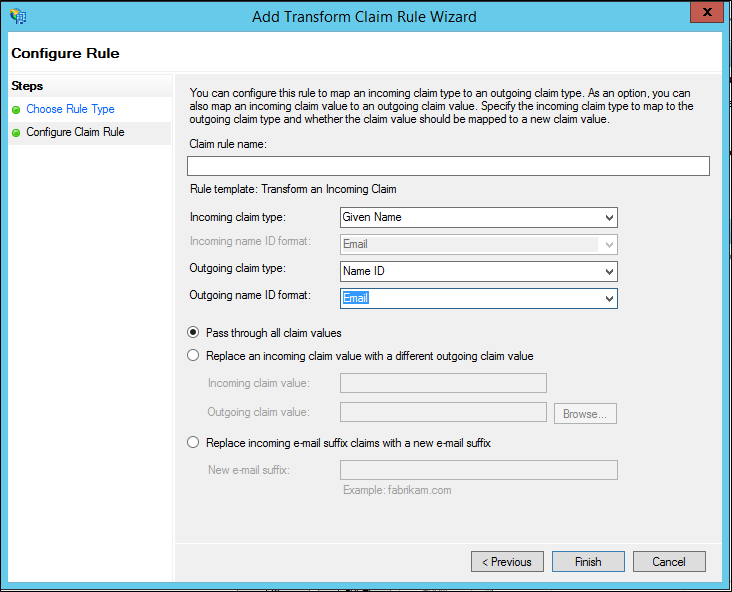Image resolution: width=732 pixels, height=592 pixels.
Task: Click the Incoming claim value field
Action: [443, 383]
